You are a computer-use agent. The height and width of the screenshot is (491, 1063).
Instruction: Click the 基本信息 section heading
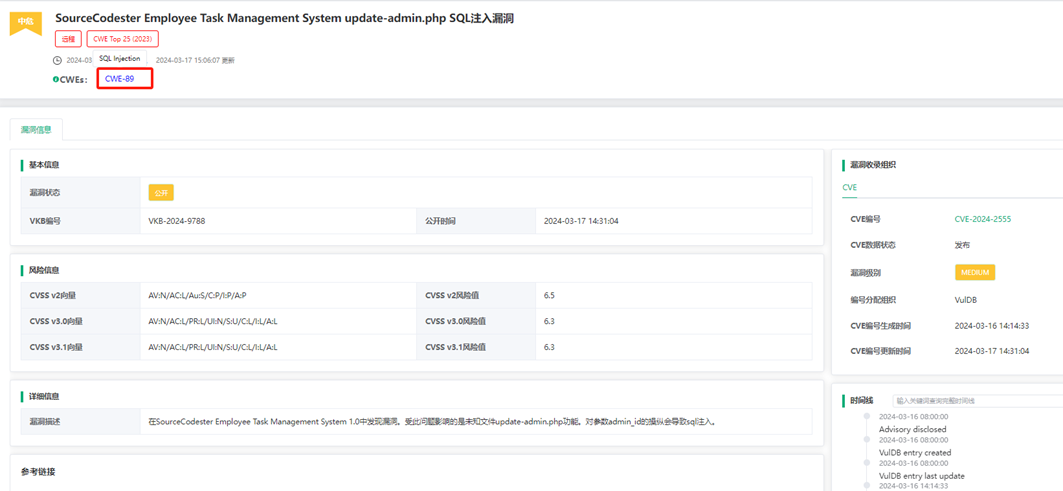tap(43, 165)
